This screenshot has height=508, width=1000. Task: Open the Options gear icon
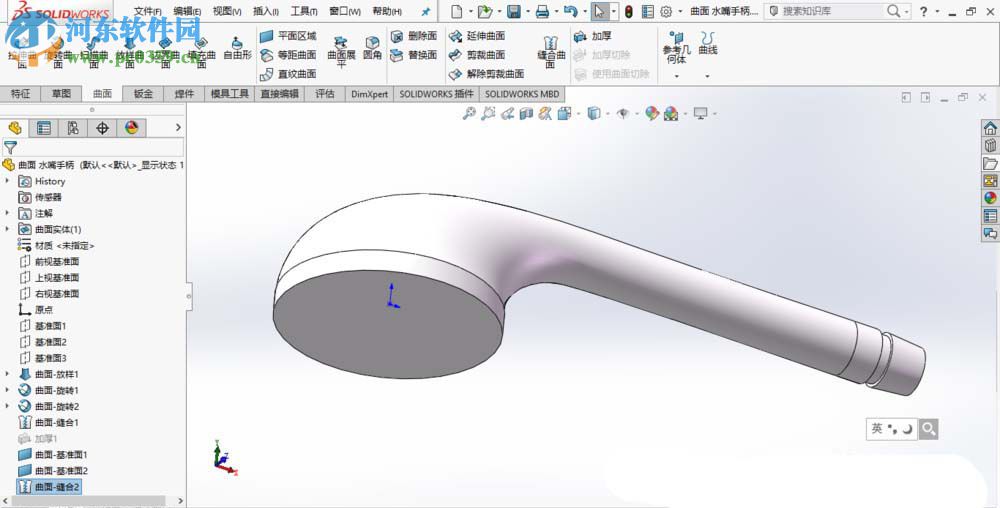tap(666, 11)
